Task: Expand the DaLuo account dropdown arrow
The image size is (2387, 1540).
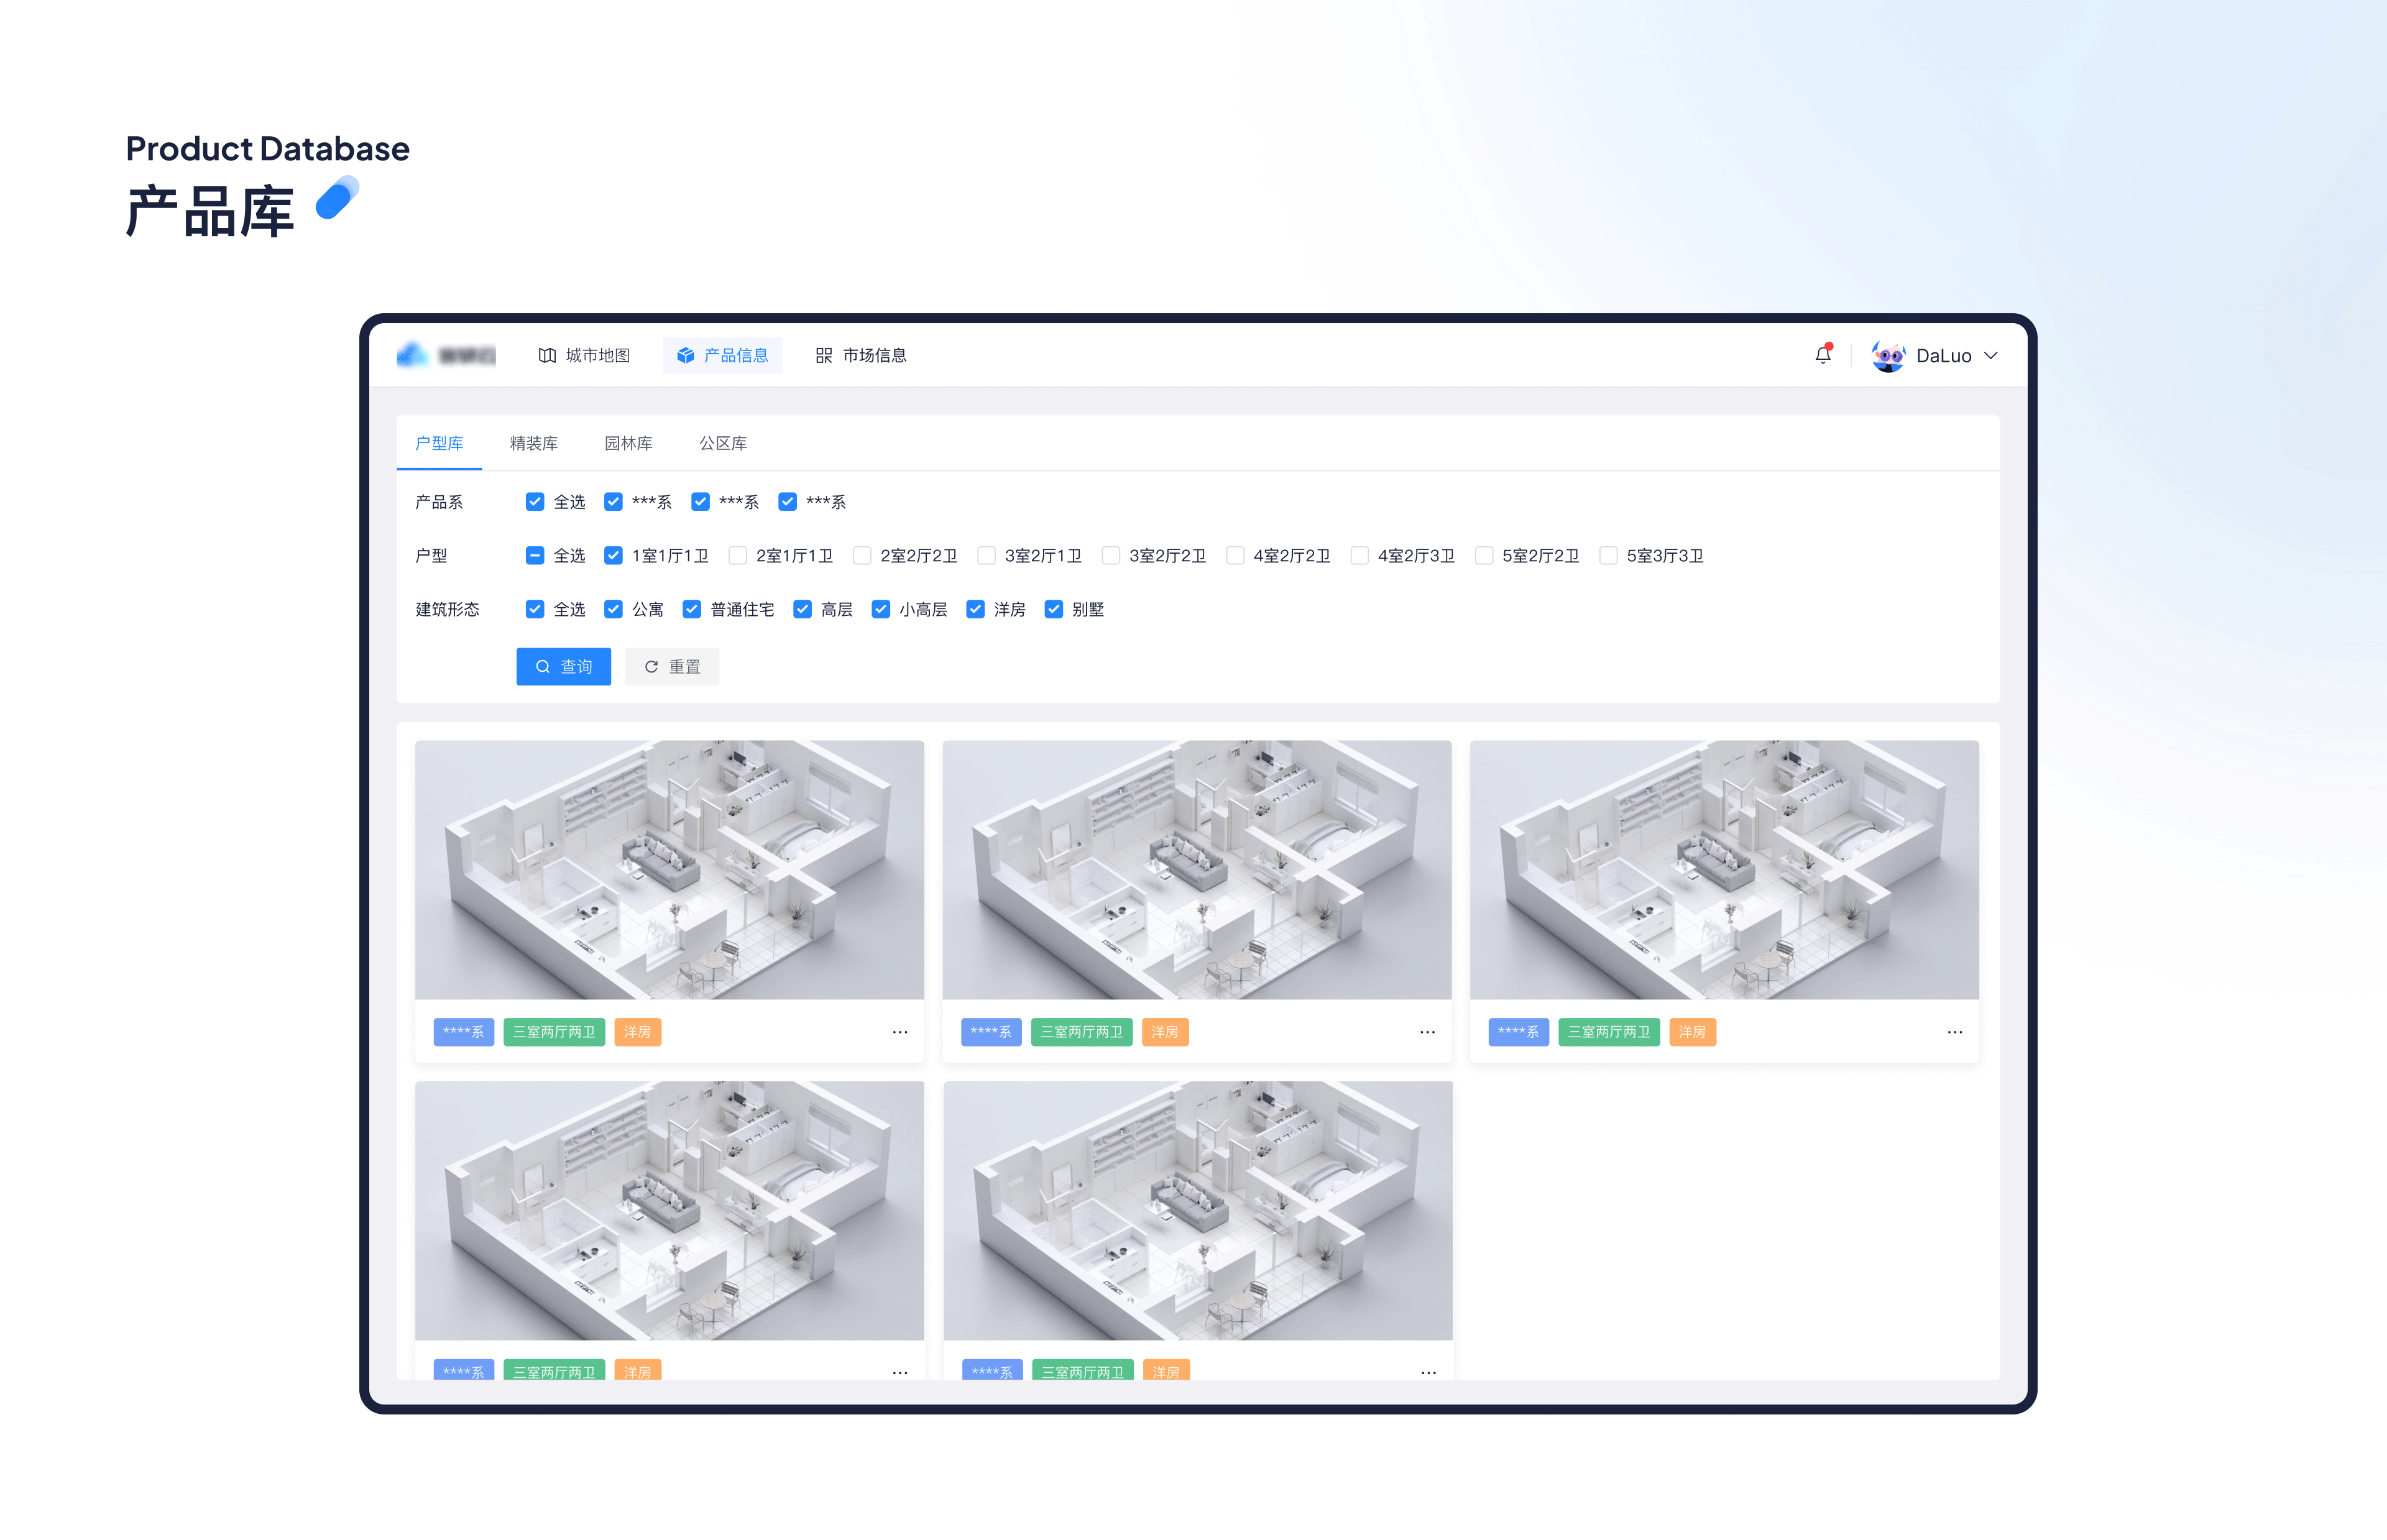Action: point(1991,356)
